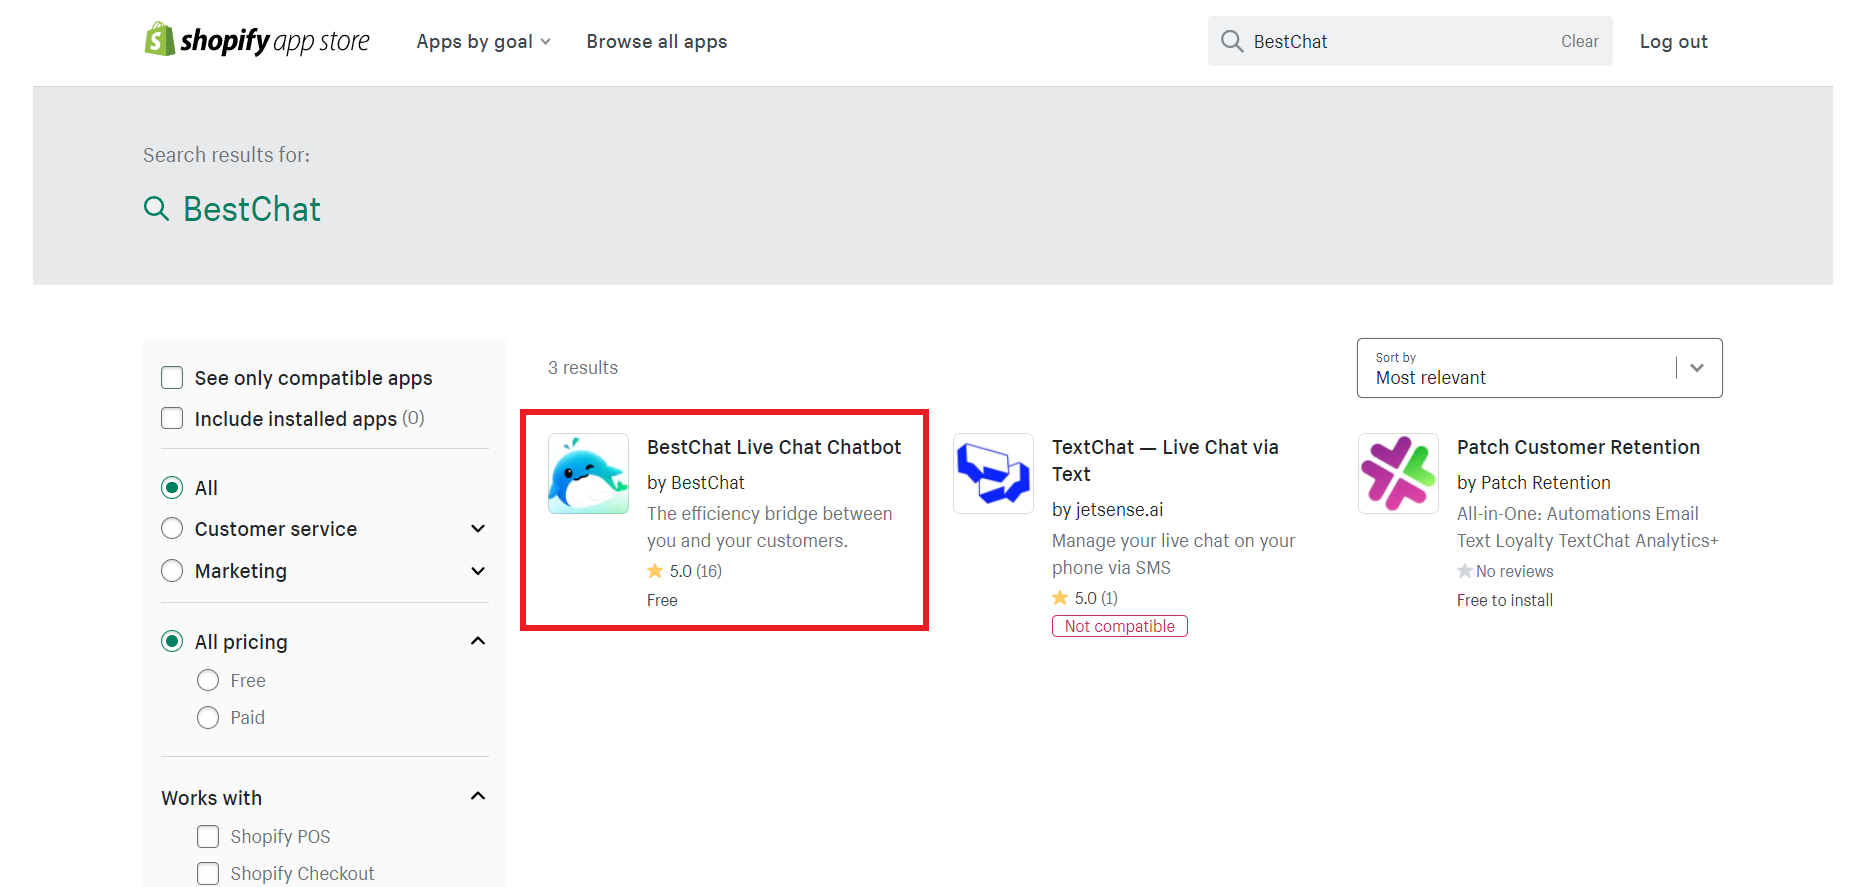Click 'Free' price under BestChat Live Chat Chatbot
Viewport: 1866px width, 887px height.
662,600
